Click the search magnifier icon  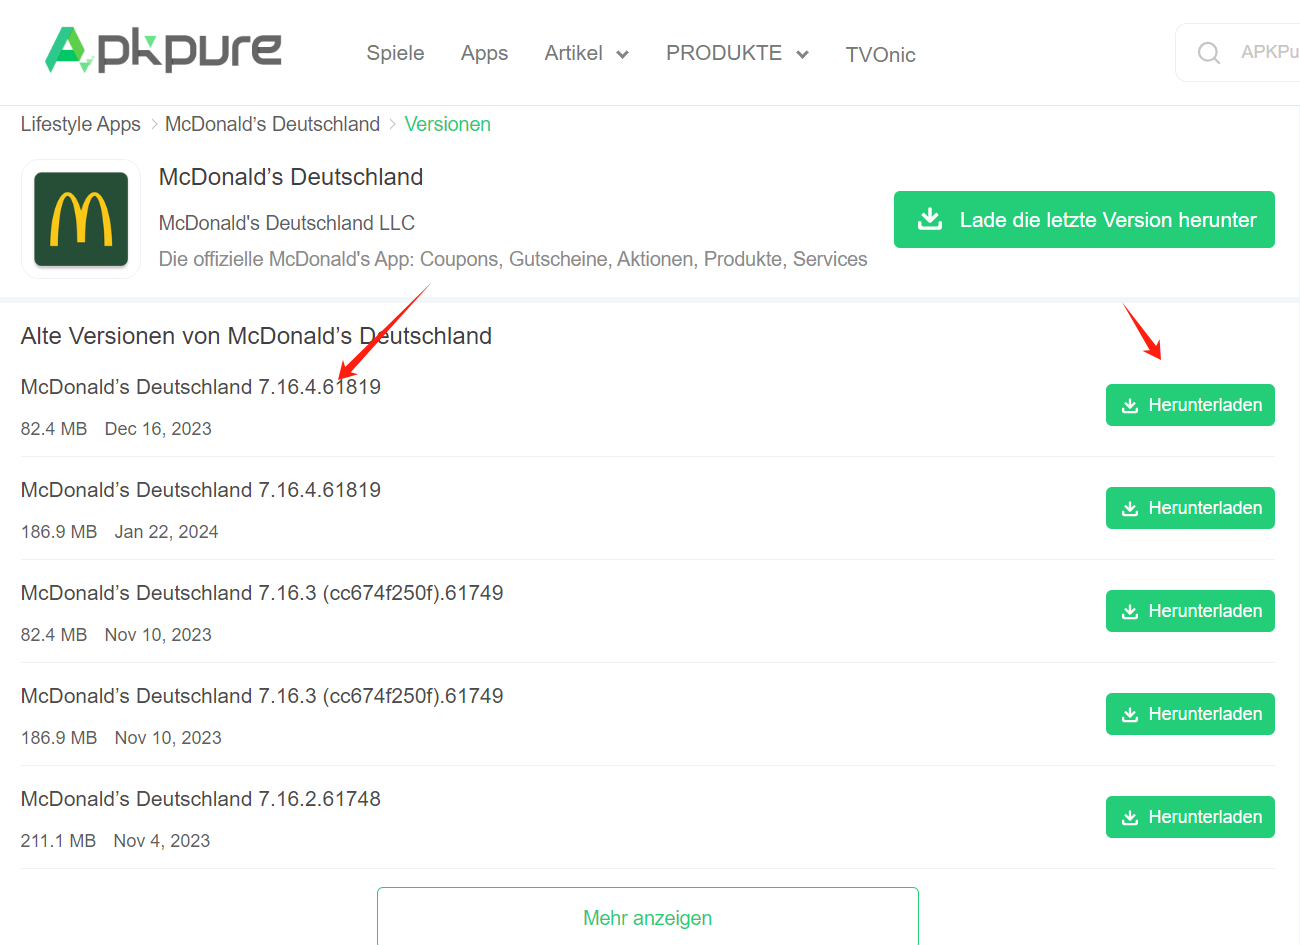click(1208, 52)
